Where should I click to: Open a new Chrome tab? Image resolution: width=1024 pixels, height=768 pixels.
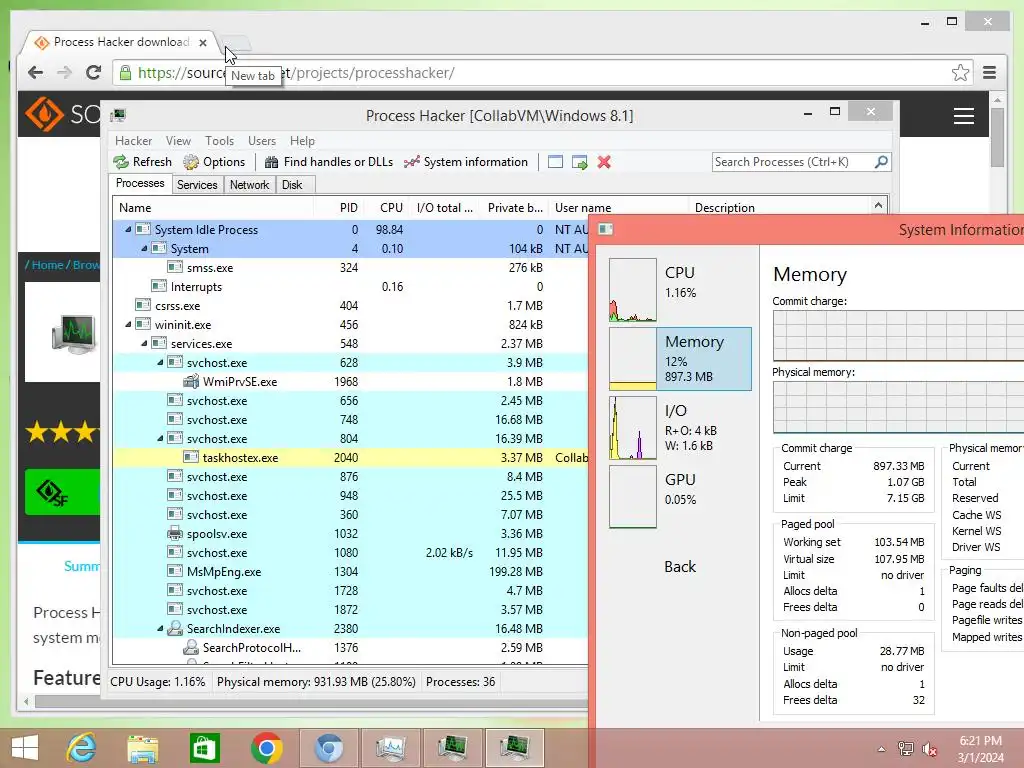pyautogui.click(x=236, y=42)
